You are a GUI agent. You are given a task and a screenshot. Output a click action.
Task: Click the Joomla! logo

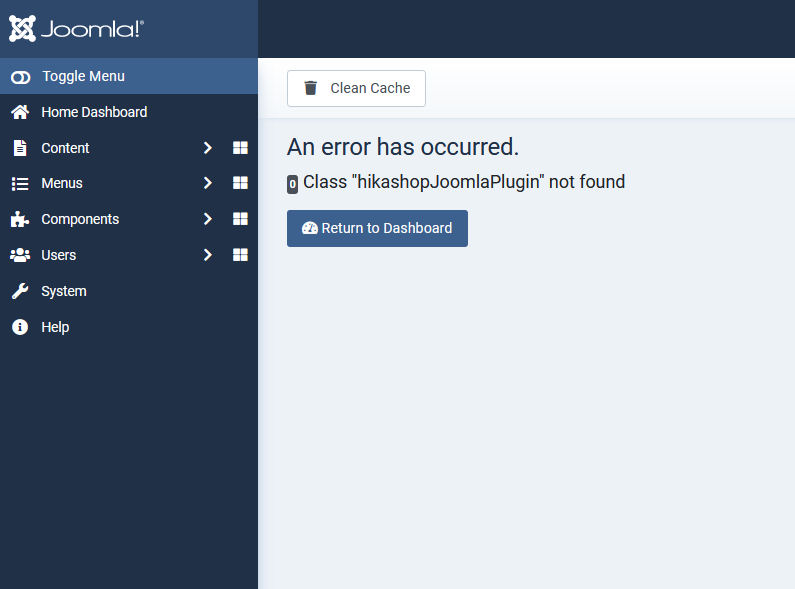(77, 28)
